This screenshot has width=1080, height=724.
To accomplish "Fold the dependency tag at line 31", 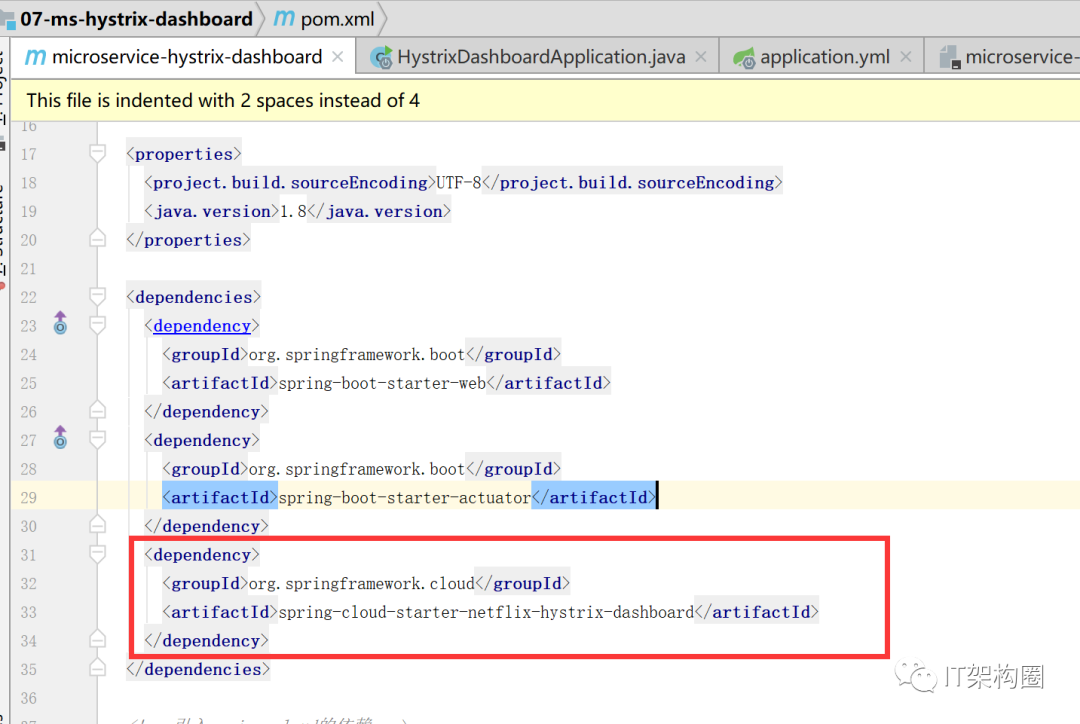I will click(97, 555).
